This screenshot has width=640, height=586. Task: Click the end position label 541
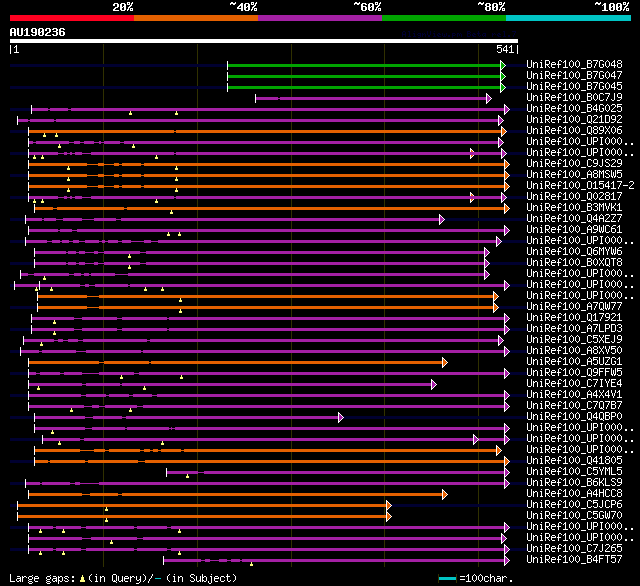click(x=505, y=49)
